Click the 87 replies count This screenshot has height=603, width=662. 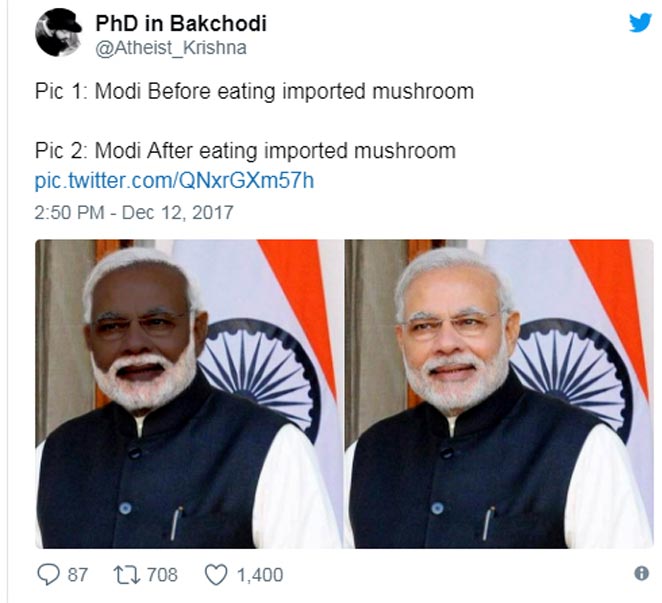[x=78, y=575]
